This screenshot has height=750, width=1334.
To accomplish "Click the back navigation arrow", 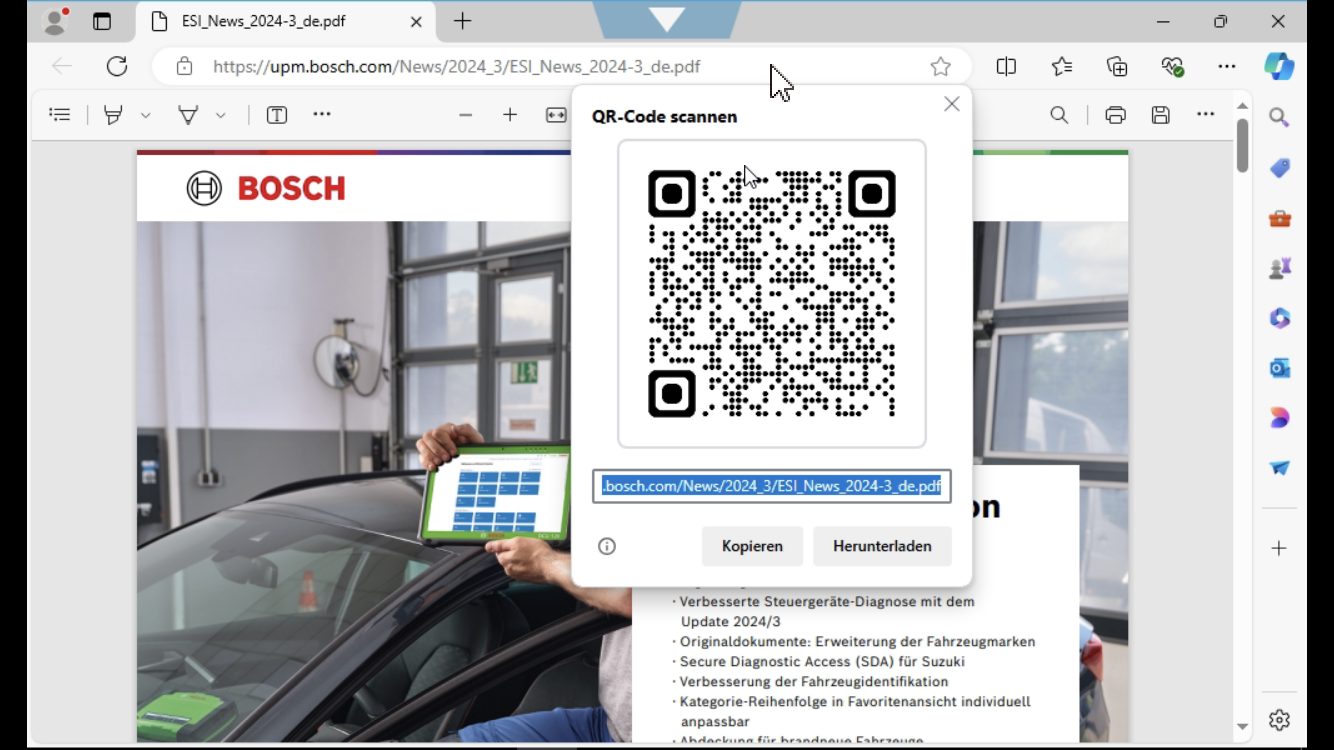I will click(x=62, y=66).
